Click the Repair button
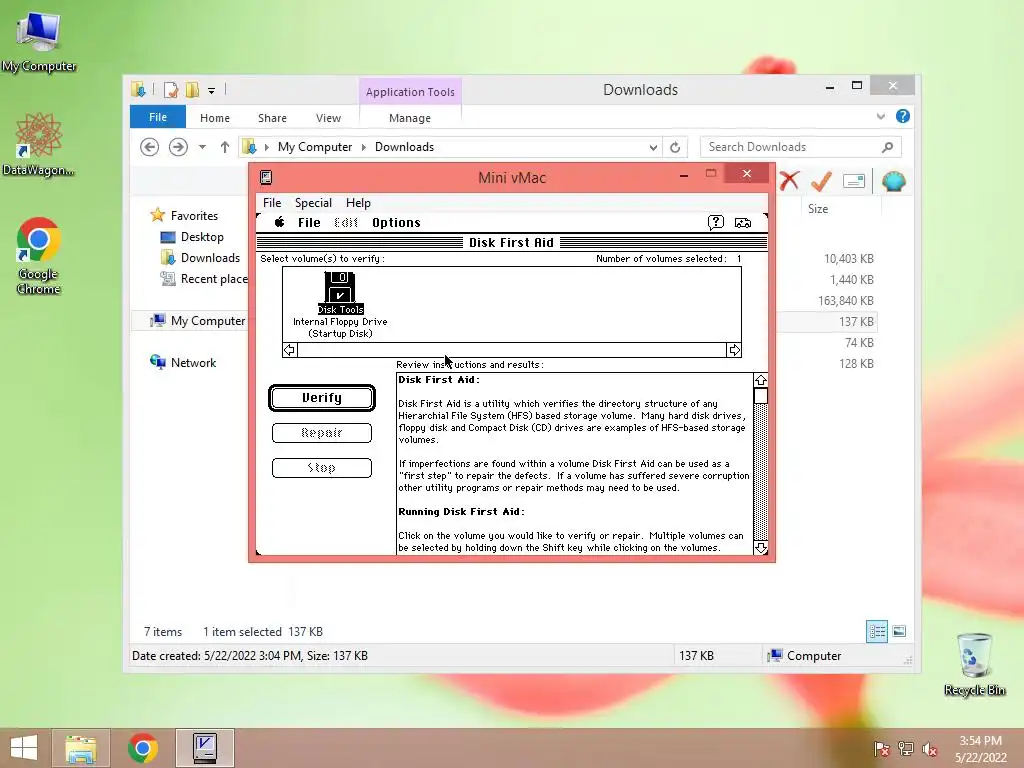1024x768 pixels. click(322, 432)
